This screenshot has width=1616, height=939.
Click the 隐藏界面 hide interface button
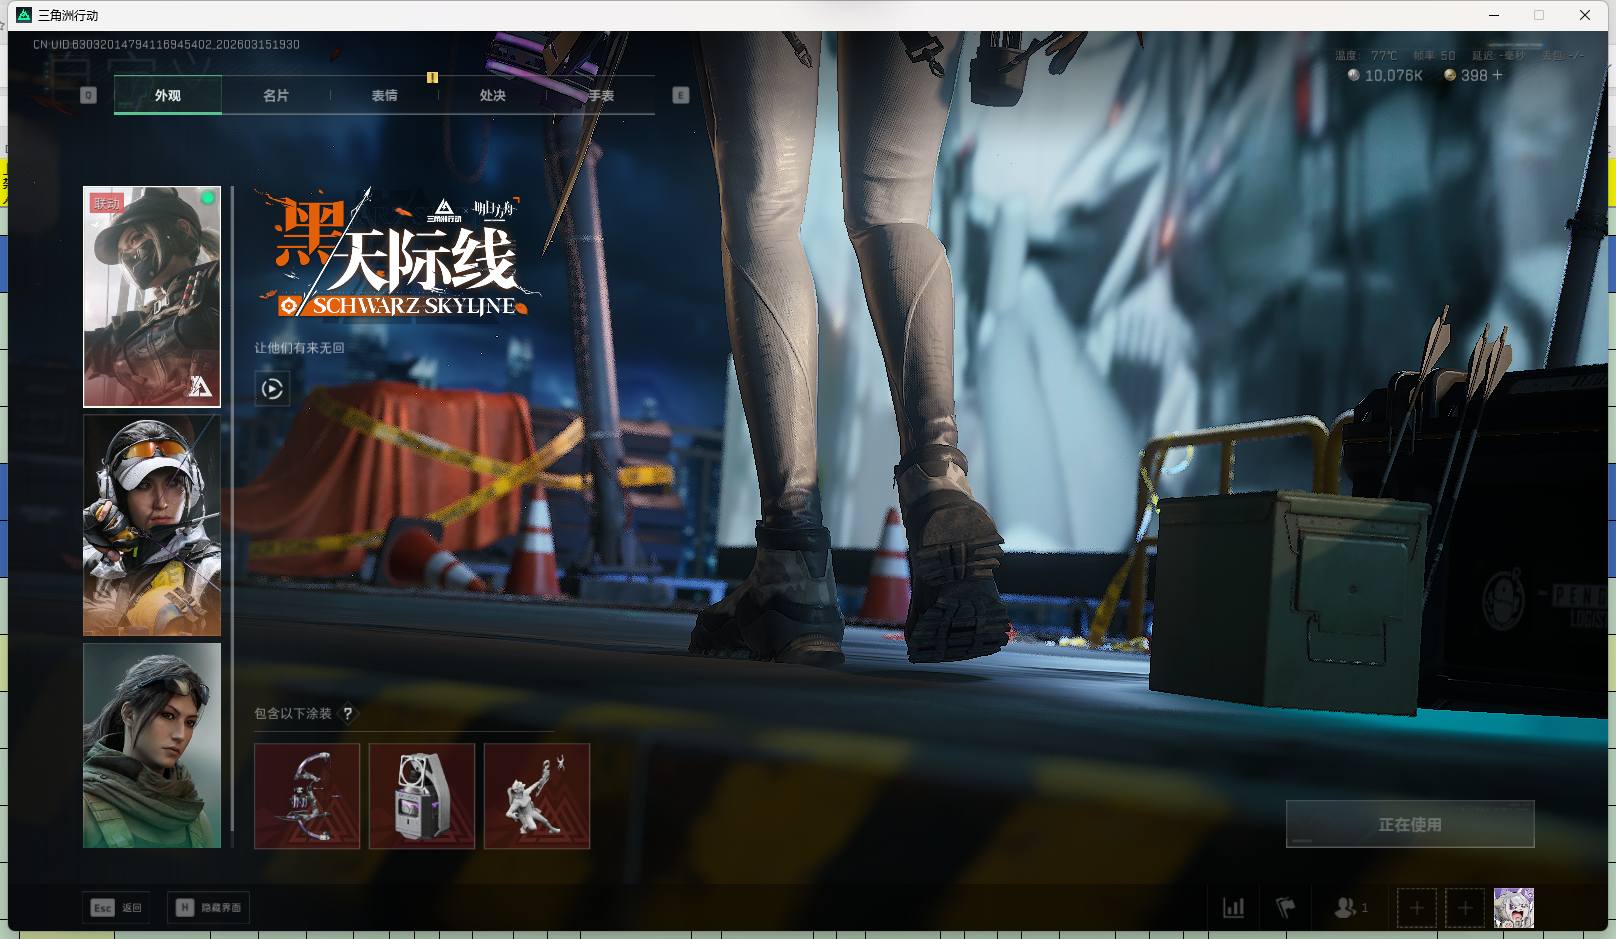[209, 907]
